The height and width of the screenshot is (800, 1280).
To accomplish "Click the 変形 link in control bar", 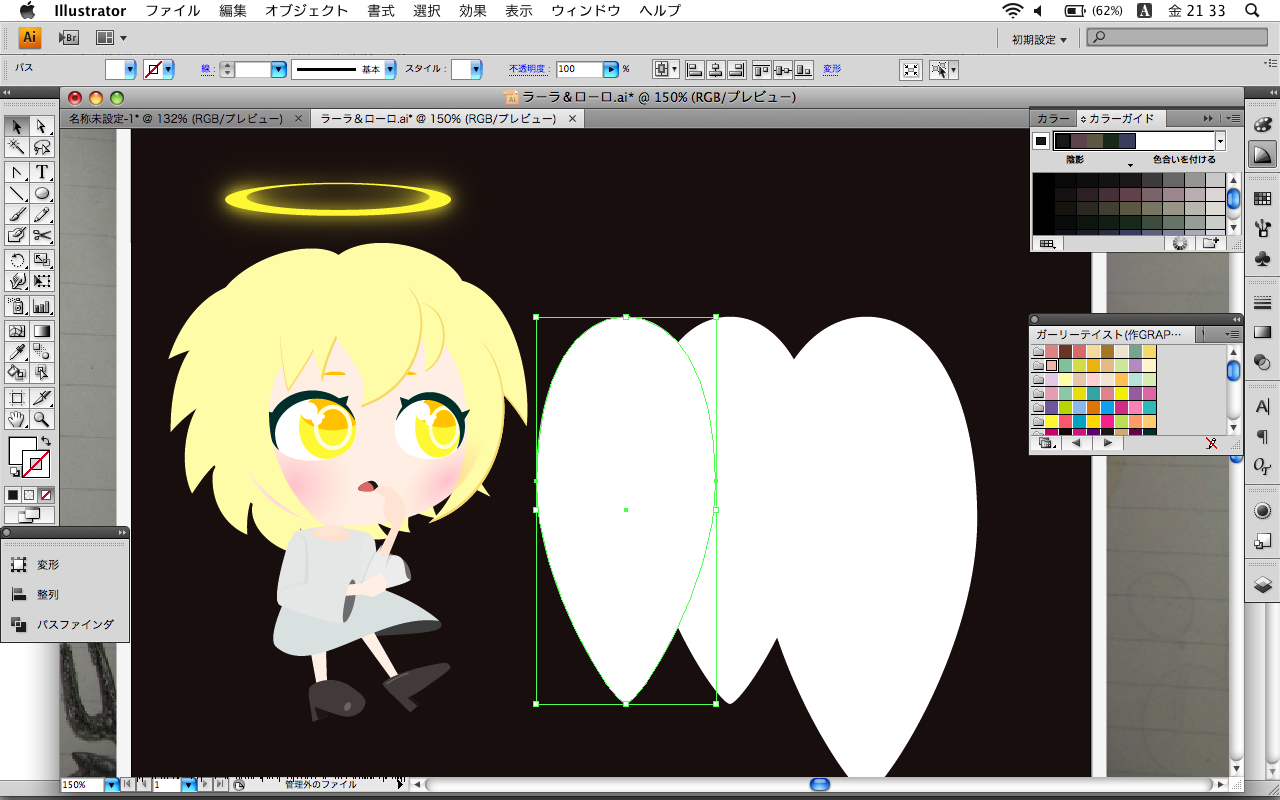I will [x=832, y=69].
